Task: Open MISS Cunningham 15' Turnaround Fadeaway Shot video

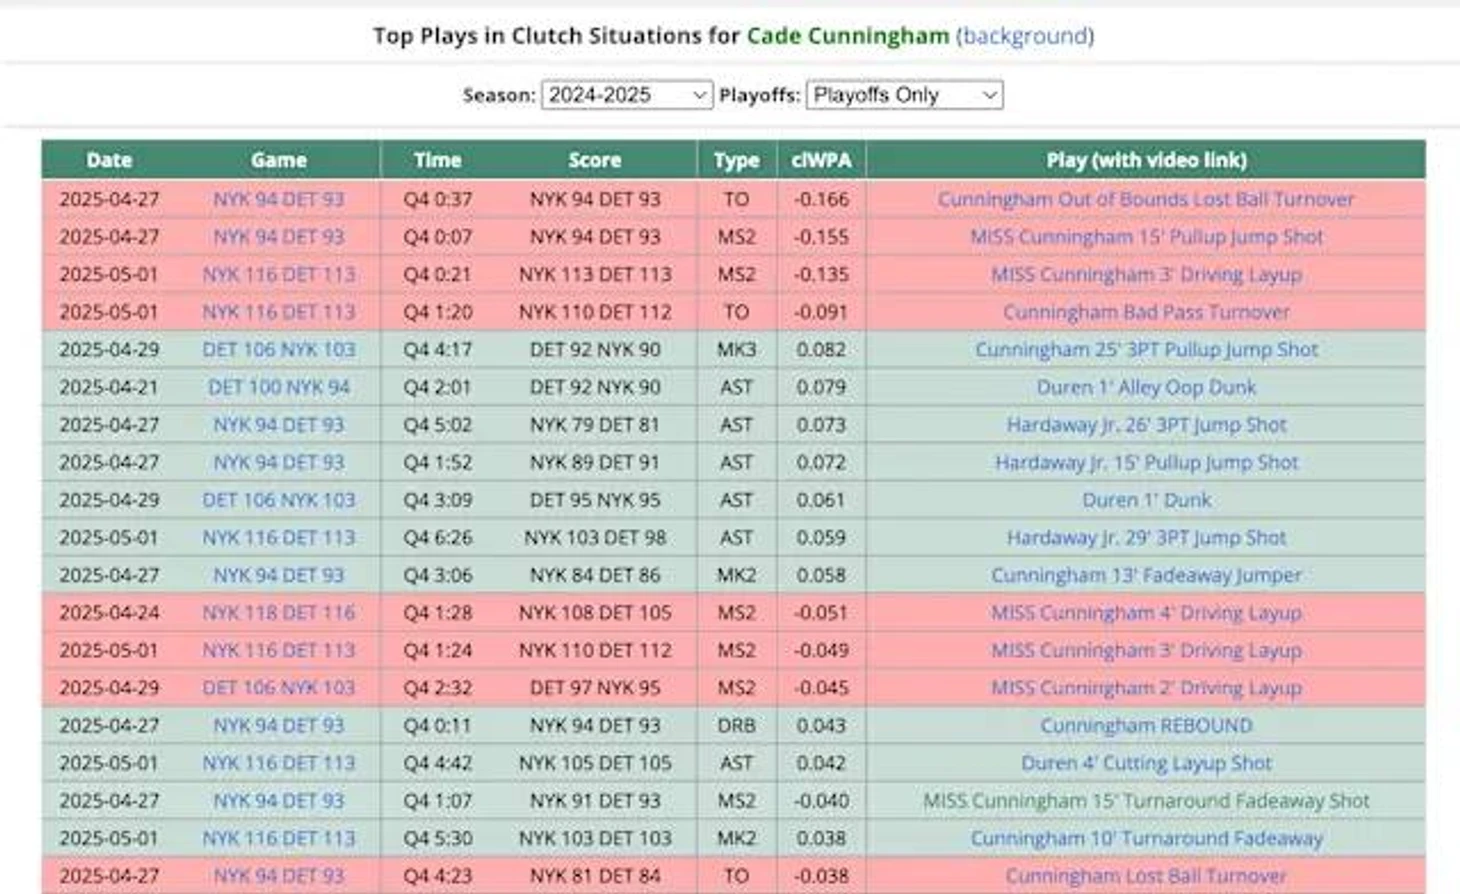Action: tap(1146, 801)
